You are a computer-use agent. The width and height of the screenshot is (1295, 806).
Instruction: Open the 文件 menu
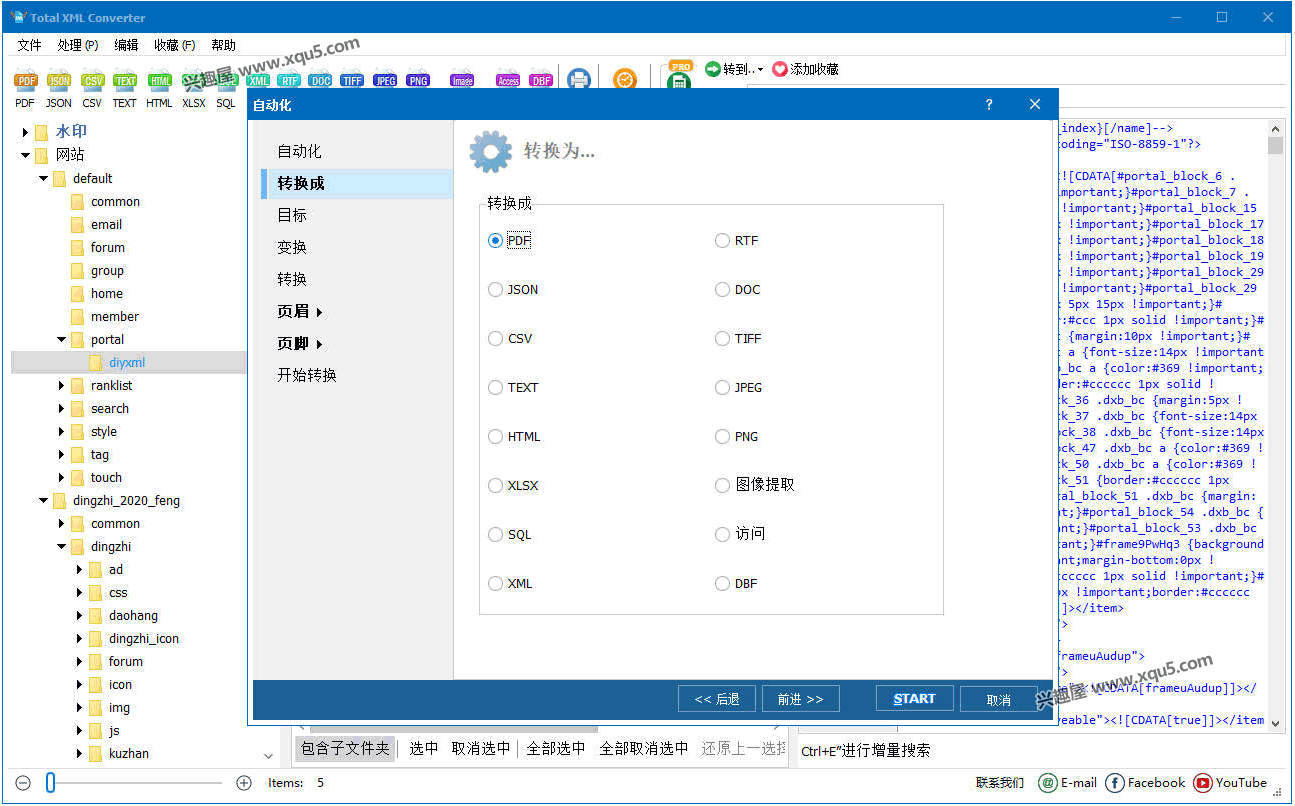(x=30, y=45)
